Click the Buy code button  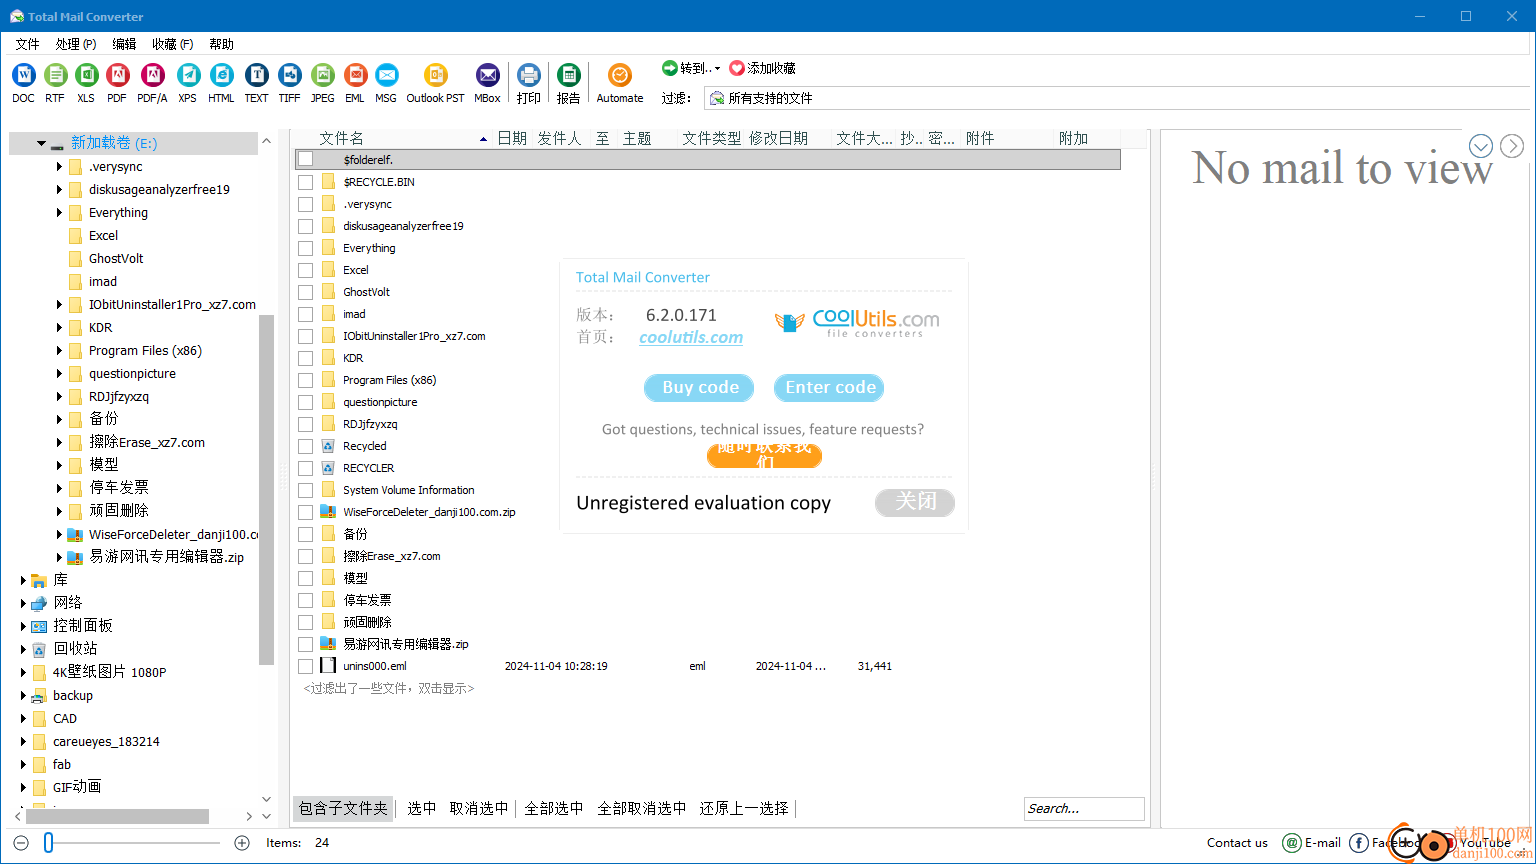(x=700, y=388)
